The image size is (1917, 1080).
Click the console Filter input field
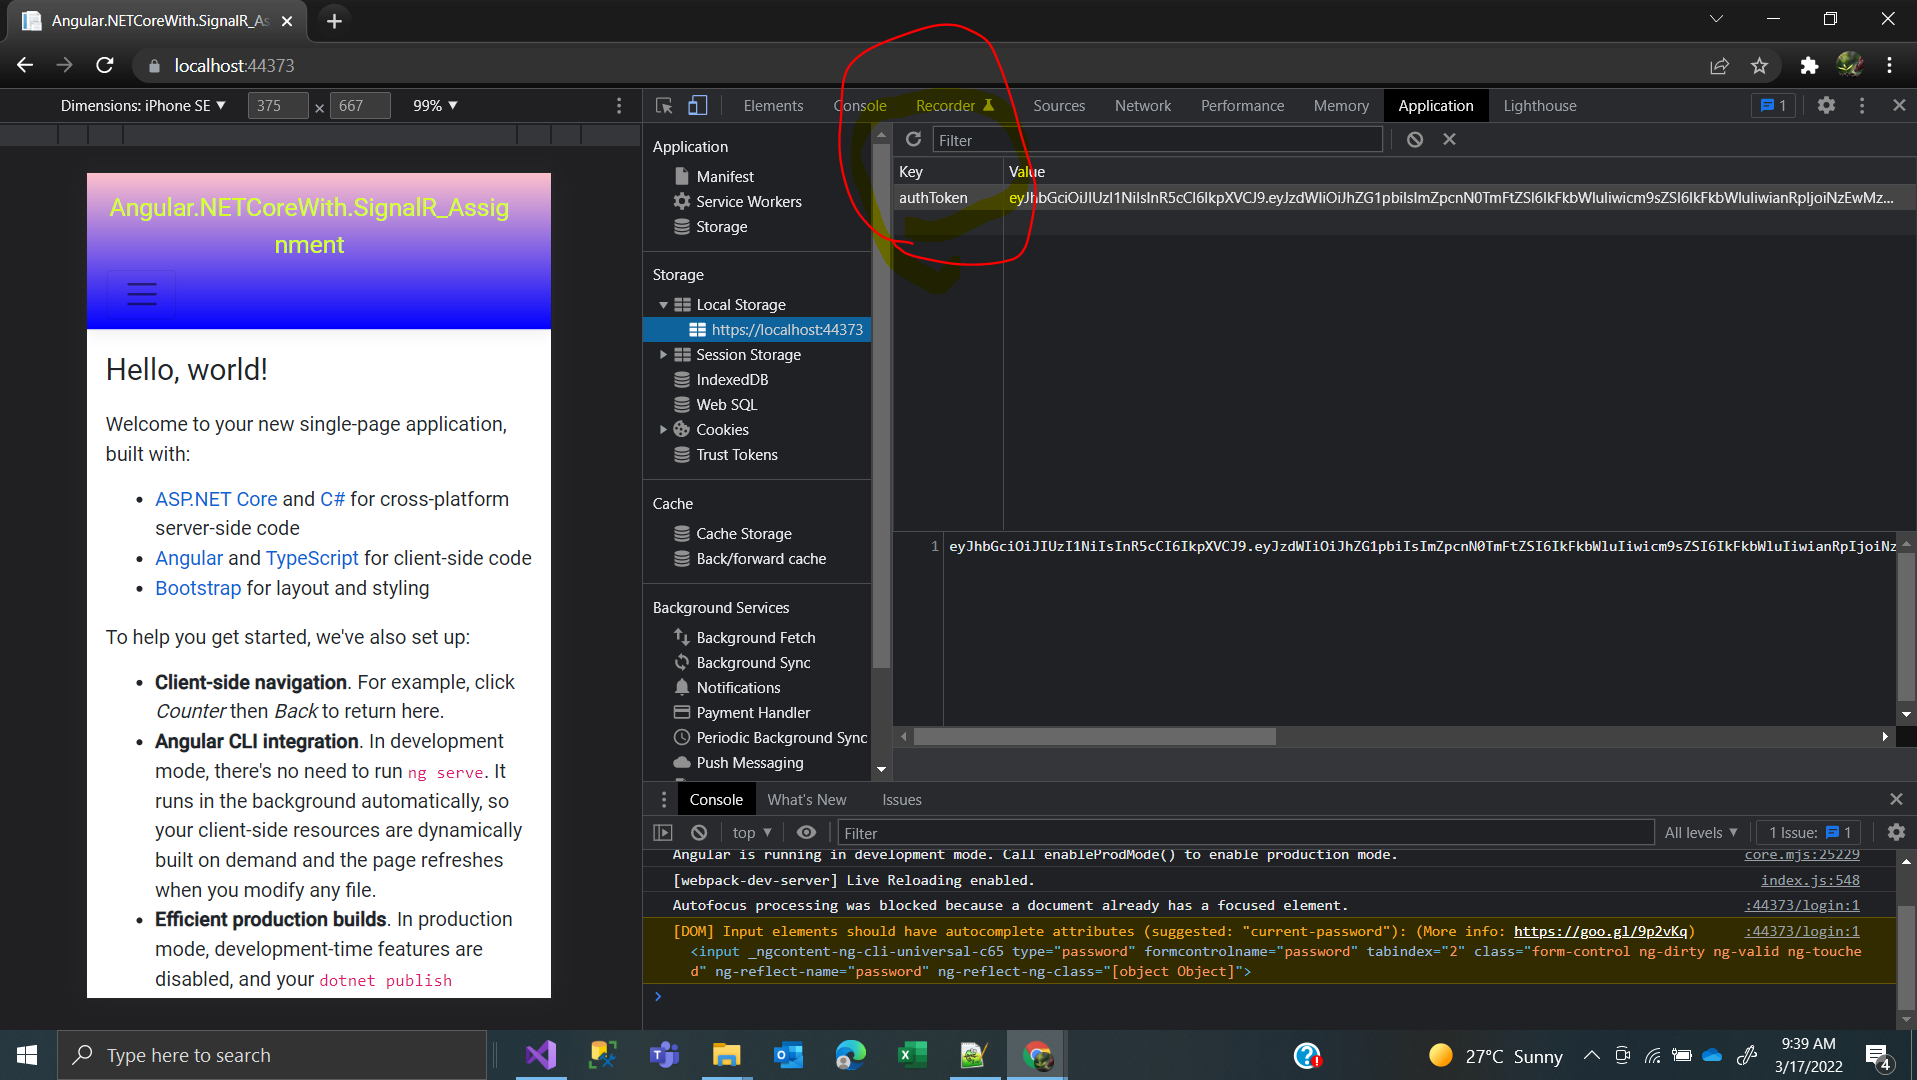[x=1246, y=832]
